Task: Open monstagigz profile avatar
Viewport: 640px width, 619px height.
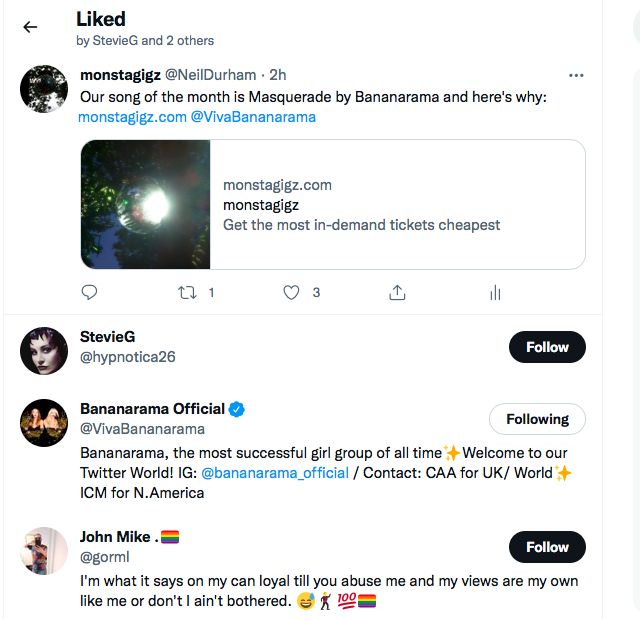Action: 44,90
